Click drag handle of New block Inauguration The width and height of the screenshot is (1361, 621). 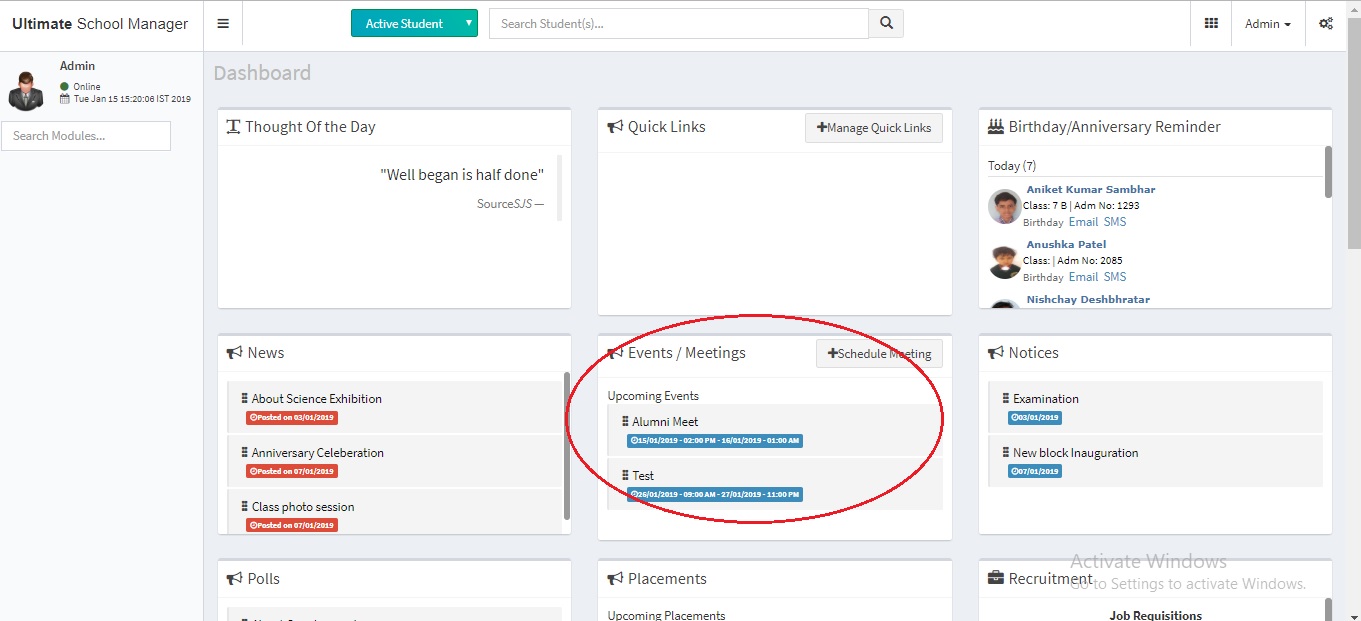[x=1006, y=452]
